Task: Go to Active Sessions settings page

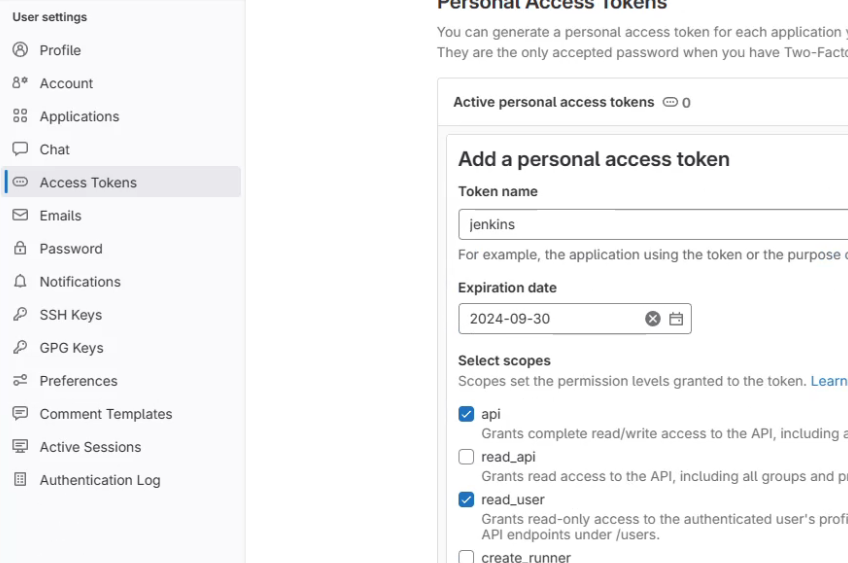Action: (x=90, y=447)
